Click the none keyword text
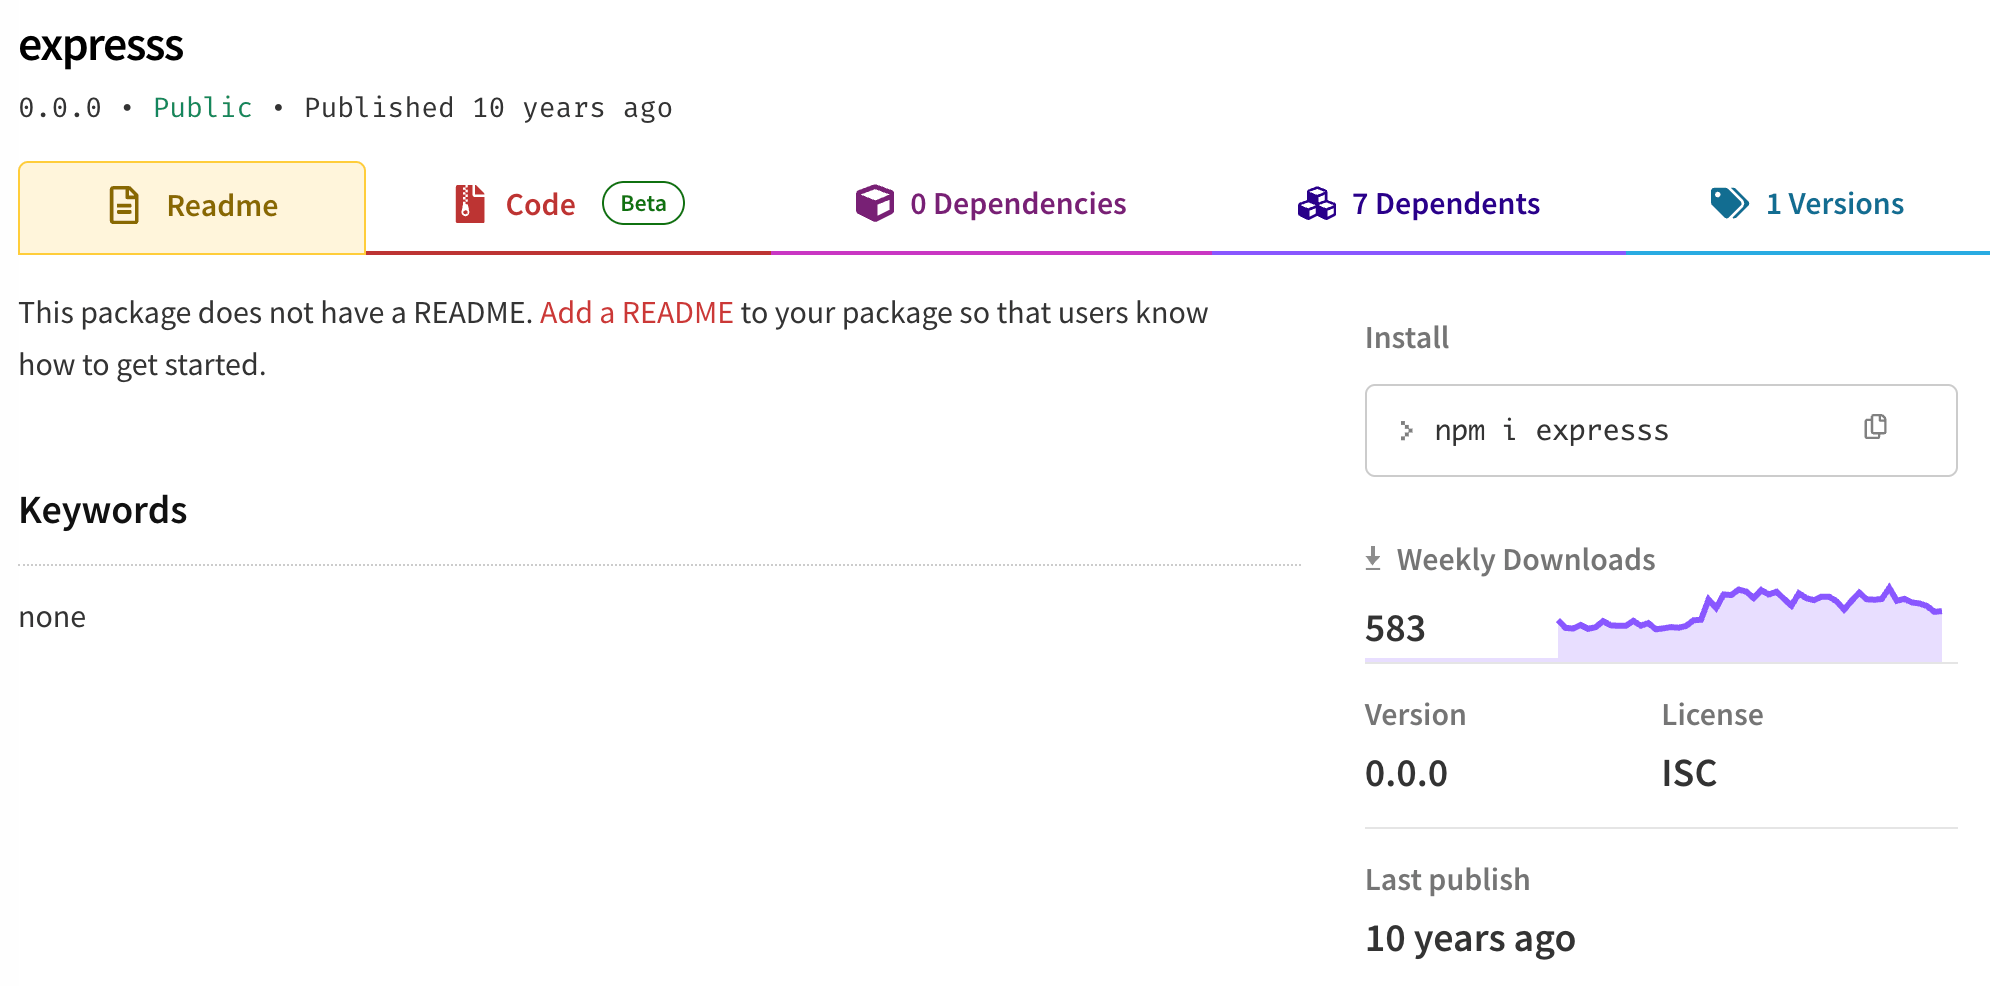This screenshot has height=986, width=1998. [52, 617]
